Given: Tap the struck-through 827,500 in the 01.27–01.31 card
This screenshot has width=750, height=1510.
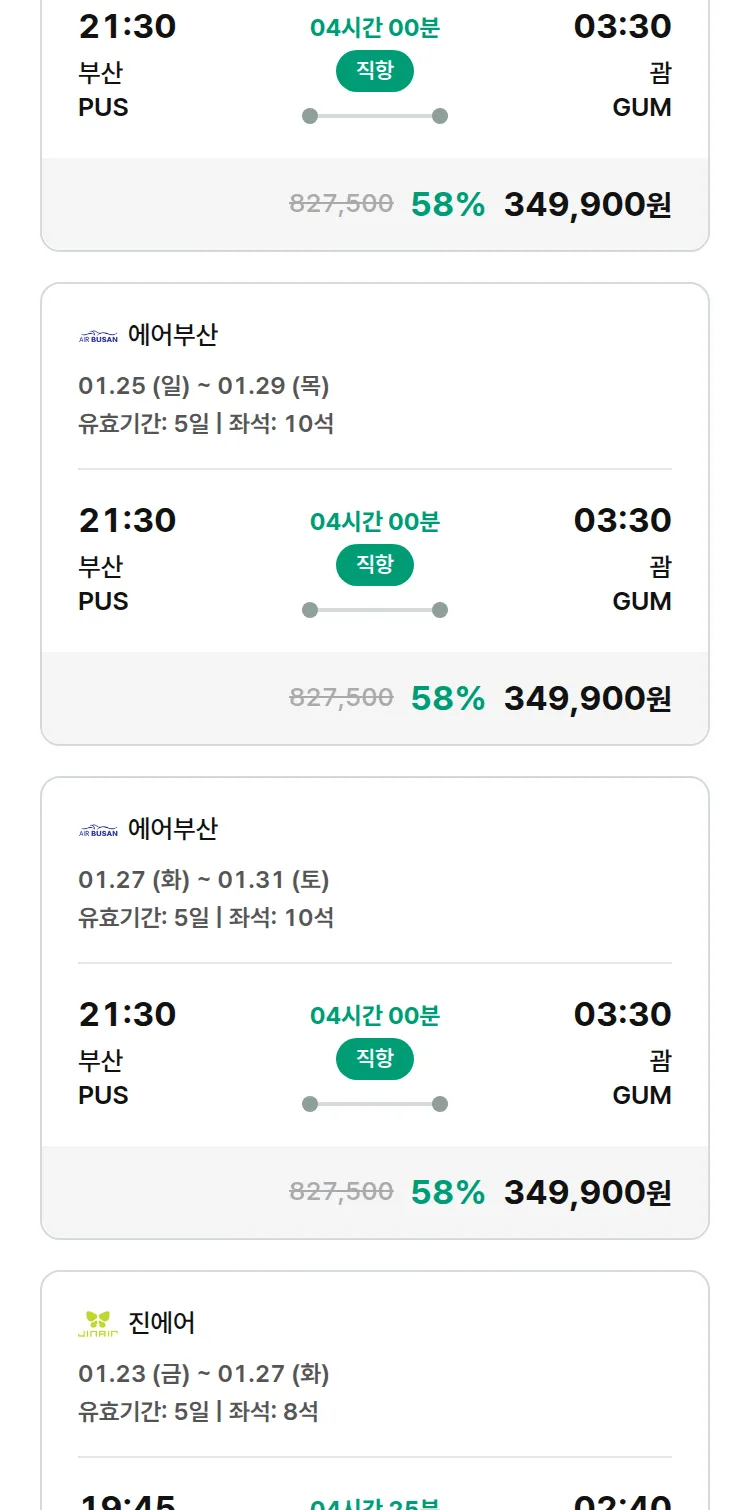Looking at the screenshot, I should [341, 1191].
